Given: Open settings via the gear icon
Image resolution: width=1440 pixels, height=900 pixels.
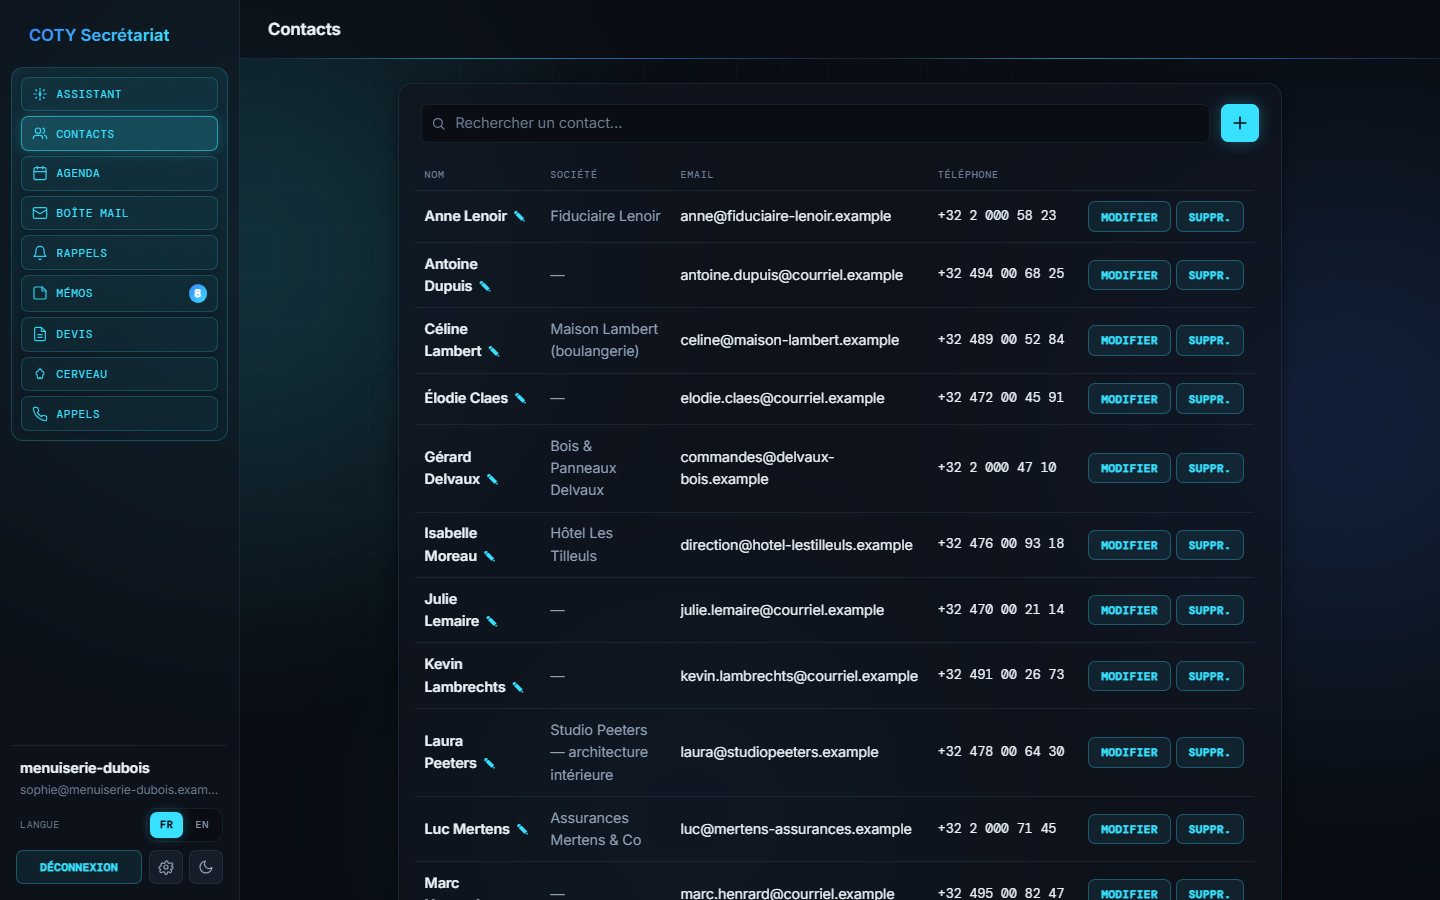Looking at the screenshot, I should 166,867.
